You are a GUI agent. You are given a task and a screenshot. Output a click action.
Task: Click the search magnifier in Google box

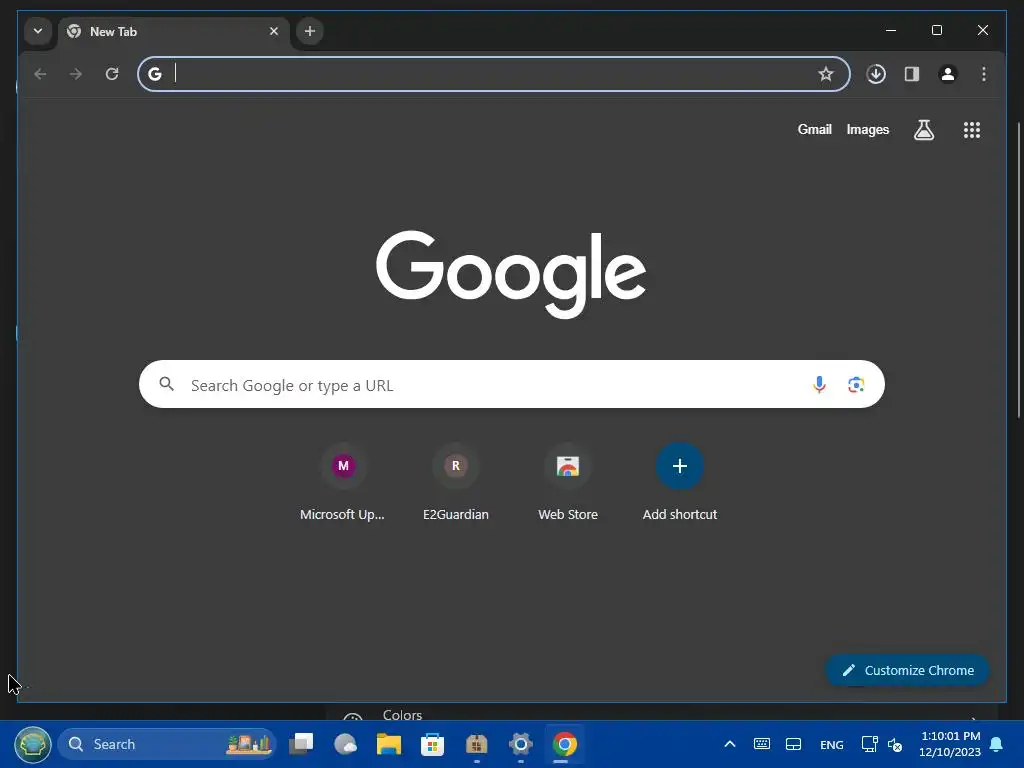click(167, 384)
